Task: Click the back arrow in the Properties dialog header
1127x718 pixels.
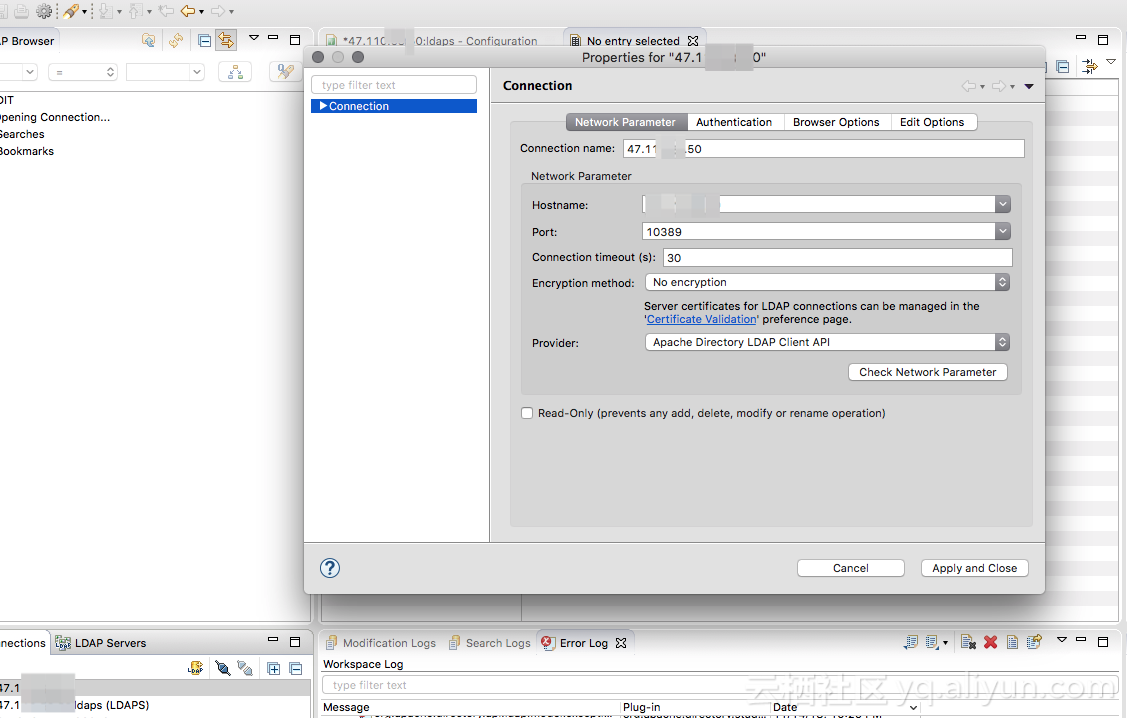Action: [x=969, y=86]
